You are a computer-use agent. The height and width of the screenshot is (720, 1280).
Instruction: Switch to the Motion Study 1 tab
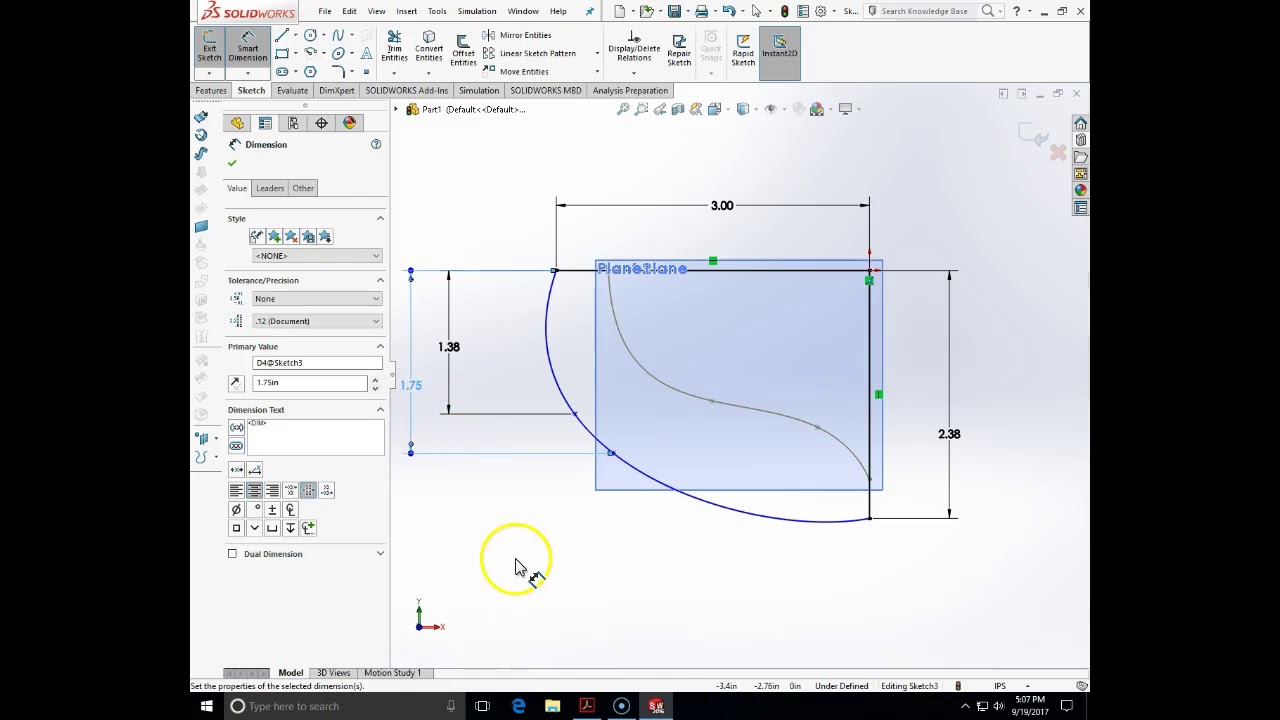point(392,673)
